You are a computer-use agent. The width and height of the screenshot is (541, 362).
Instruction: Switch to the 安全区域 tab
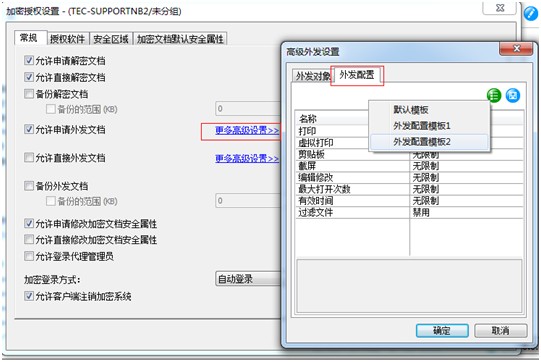[x=111, y=39]
